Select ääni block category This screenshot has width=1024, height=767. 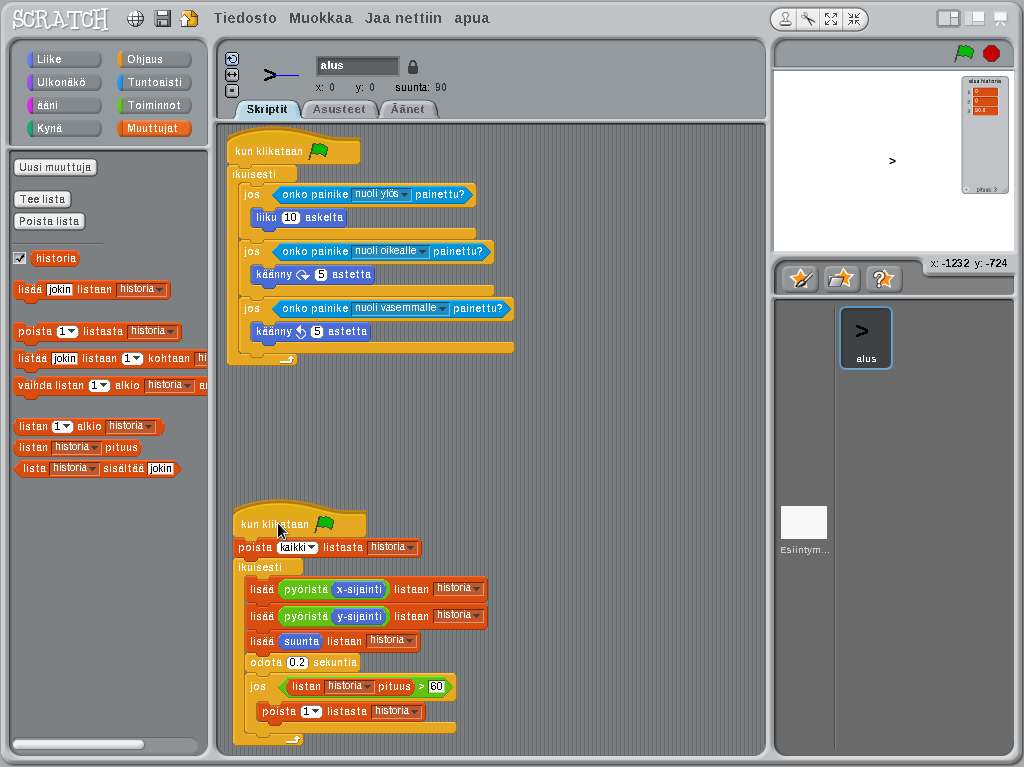[64, 105]
